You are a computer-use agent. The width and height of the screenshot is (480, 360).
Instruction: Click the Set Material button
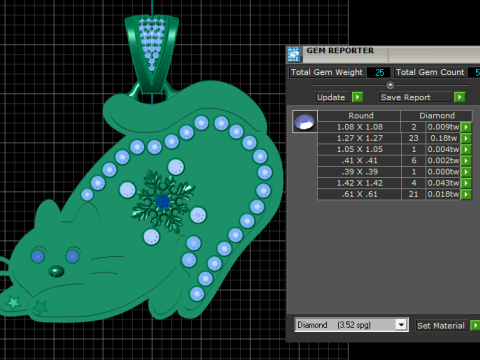(x=441, y=325)
